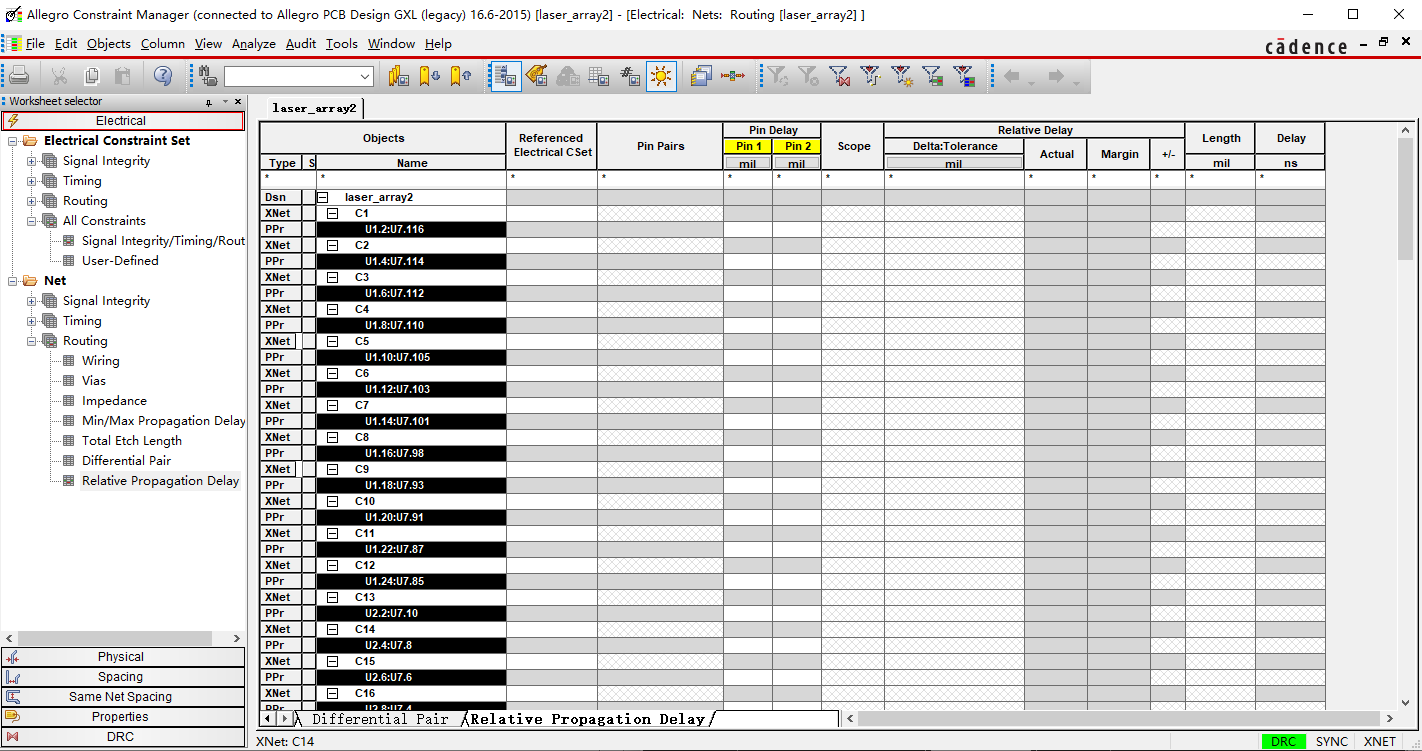Click the table grid worksheet icon
1422x751 pixels.
click(599, 76)
